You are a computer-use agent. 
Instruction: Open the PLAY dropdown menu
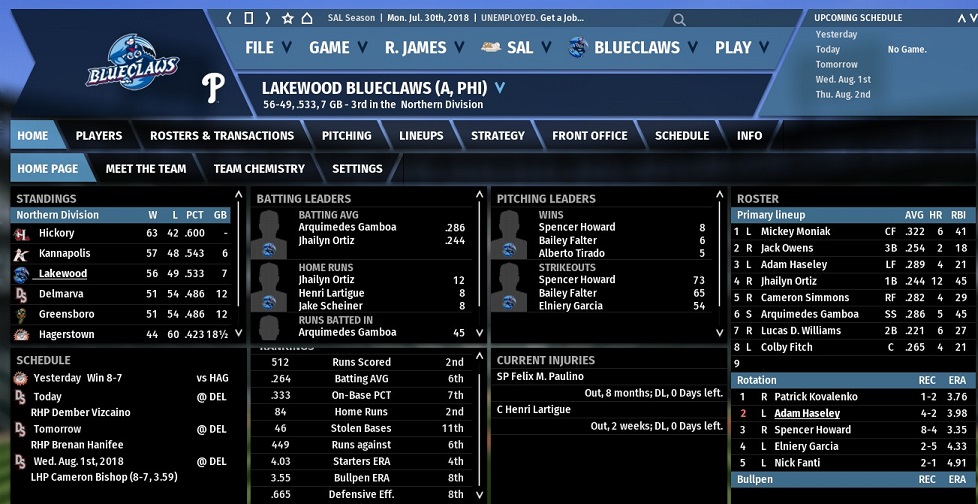point(742,47)
